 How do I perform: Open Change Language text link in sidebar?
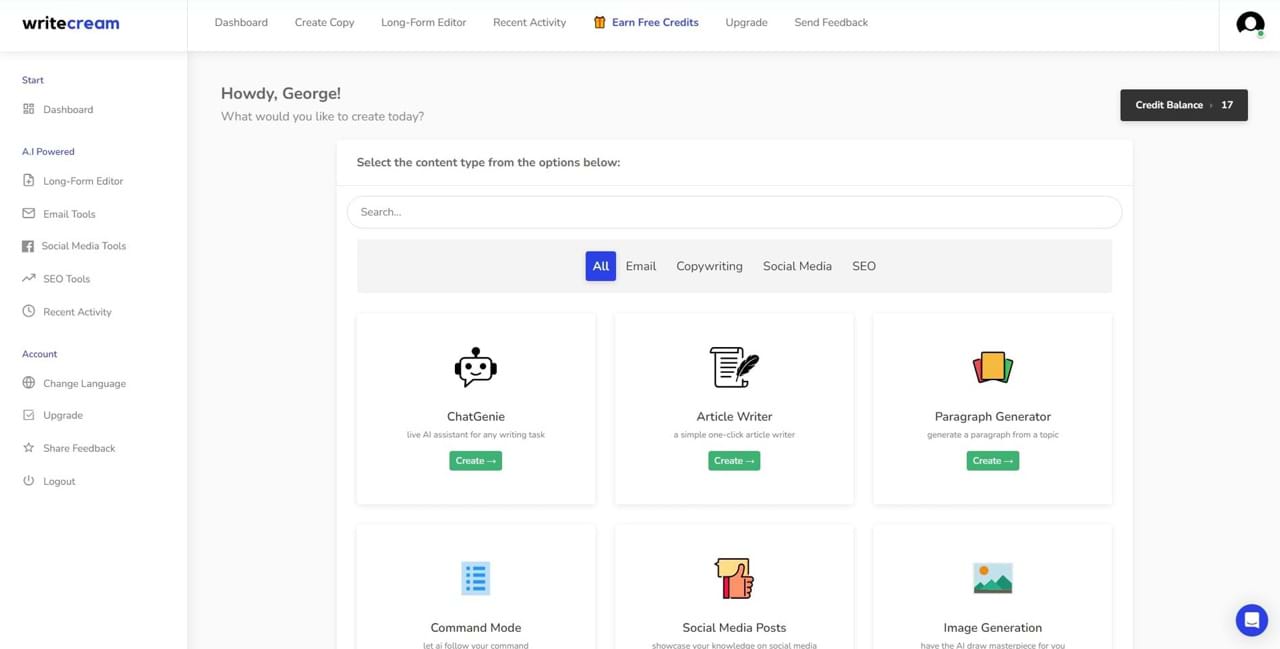(x=84, y=383)
